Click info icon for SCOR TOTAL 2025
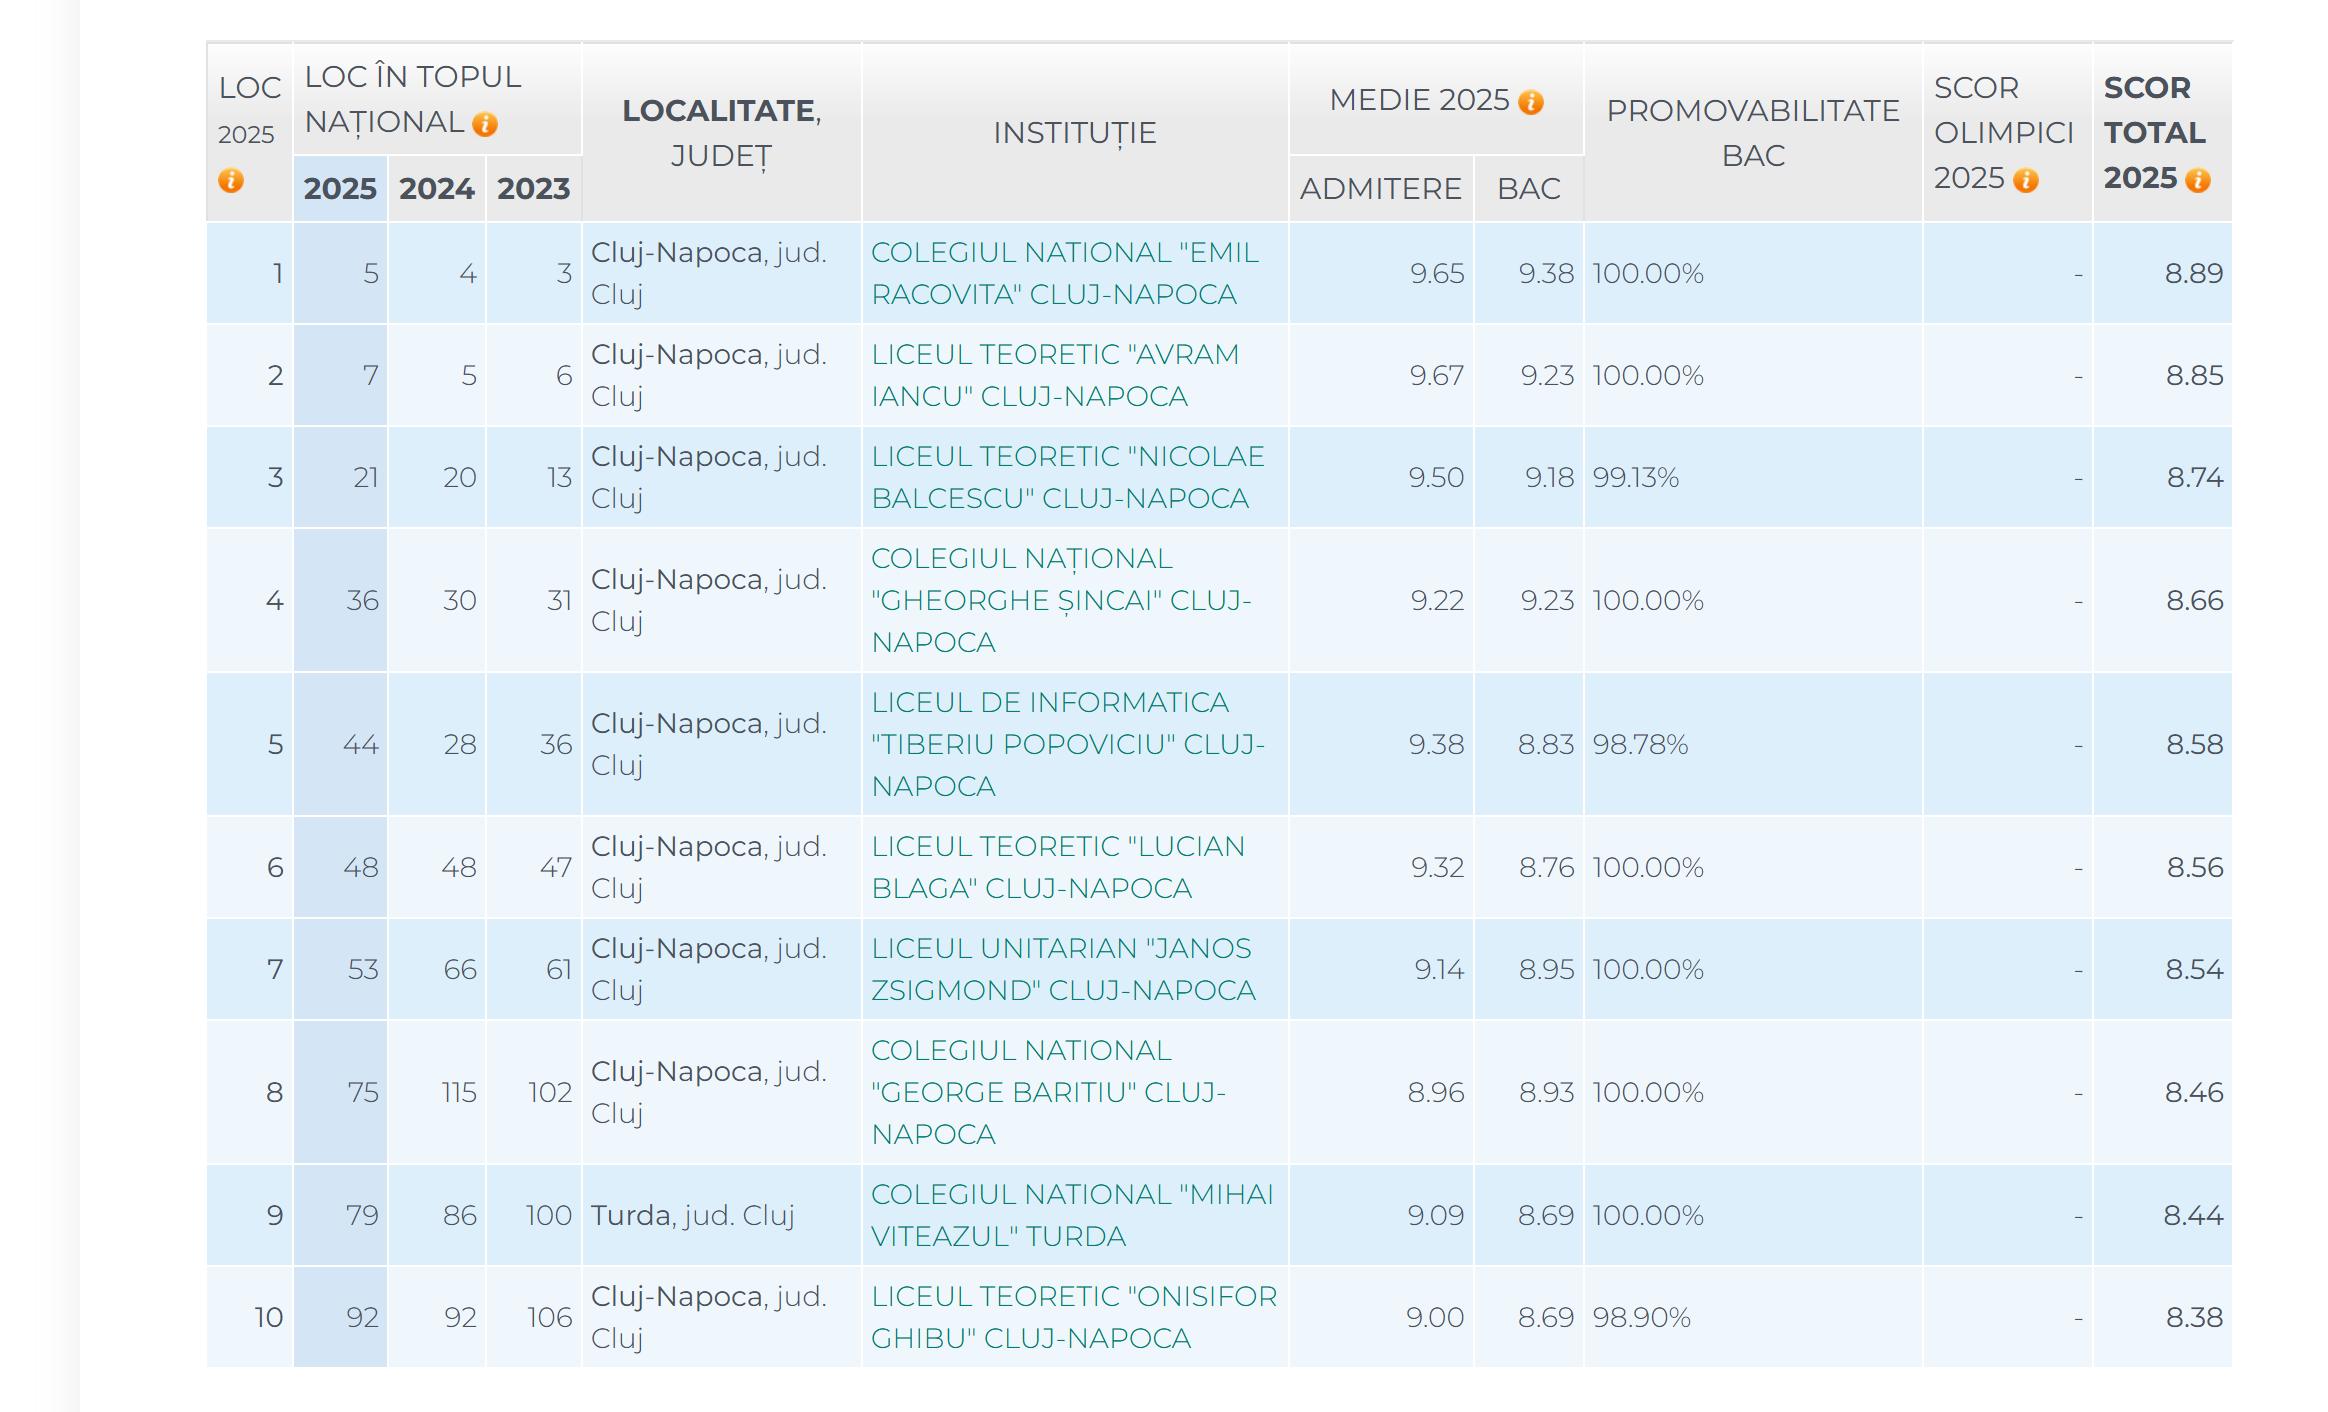 (x=2197, y=180)
